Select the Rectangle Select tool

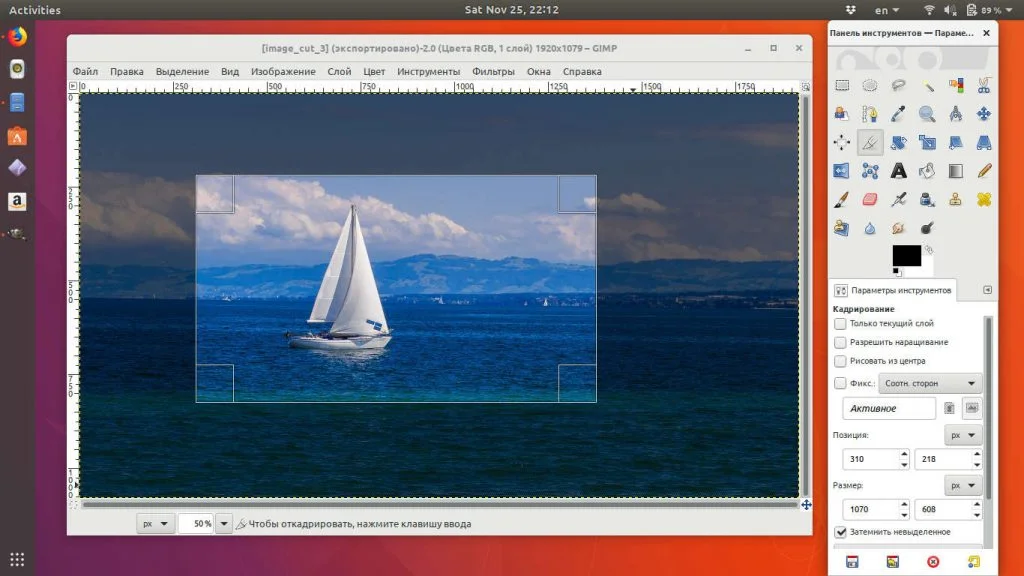(842, 86)
